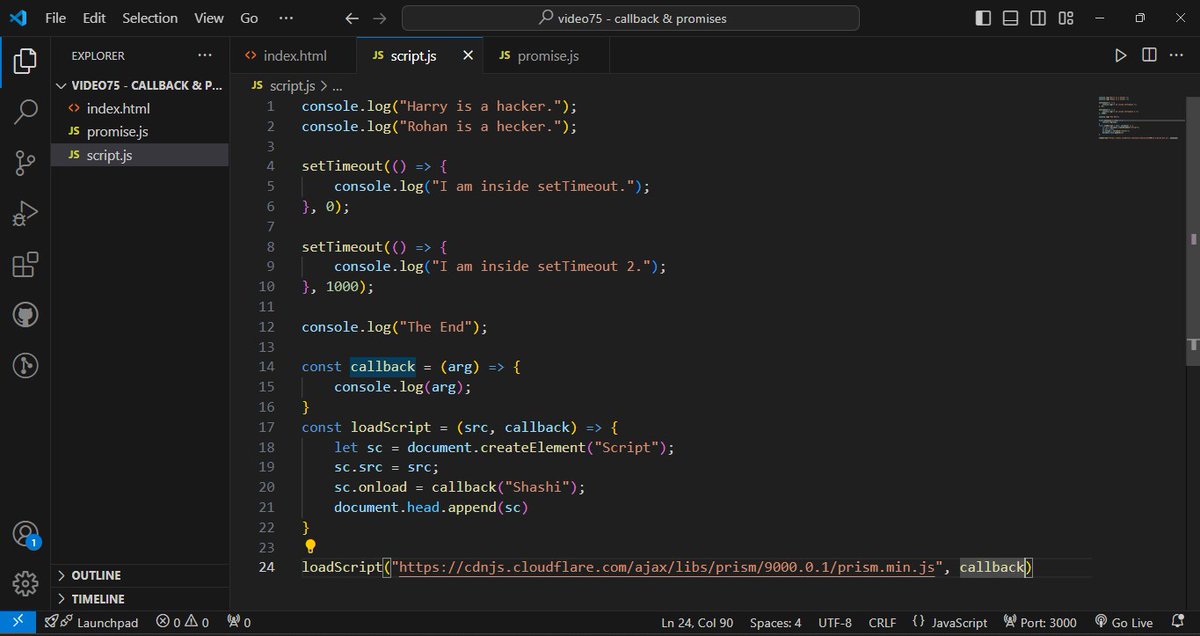Click line number 17 in gutter
Viewport: 1200px width, 636px height.
266,427
